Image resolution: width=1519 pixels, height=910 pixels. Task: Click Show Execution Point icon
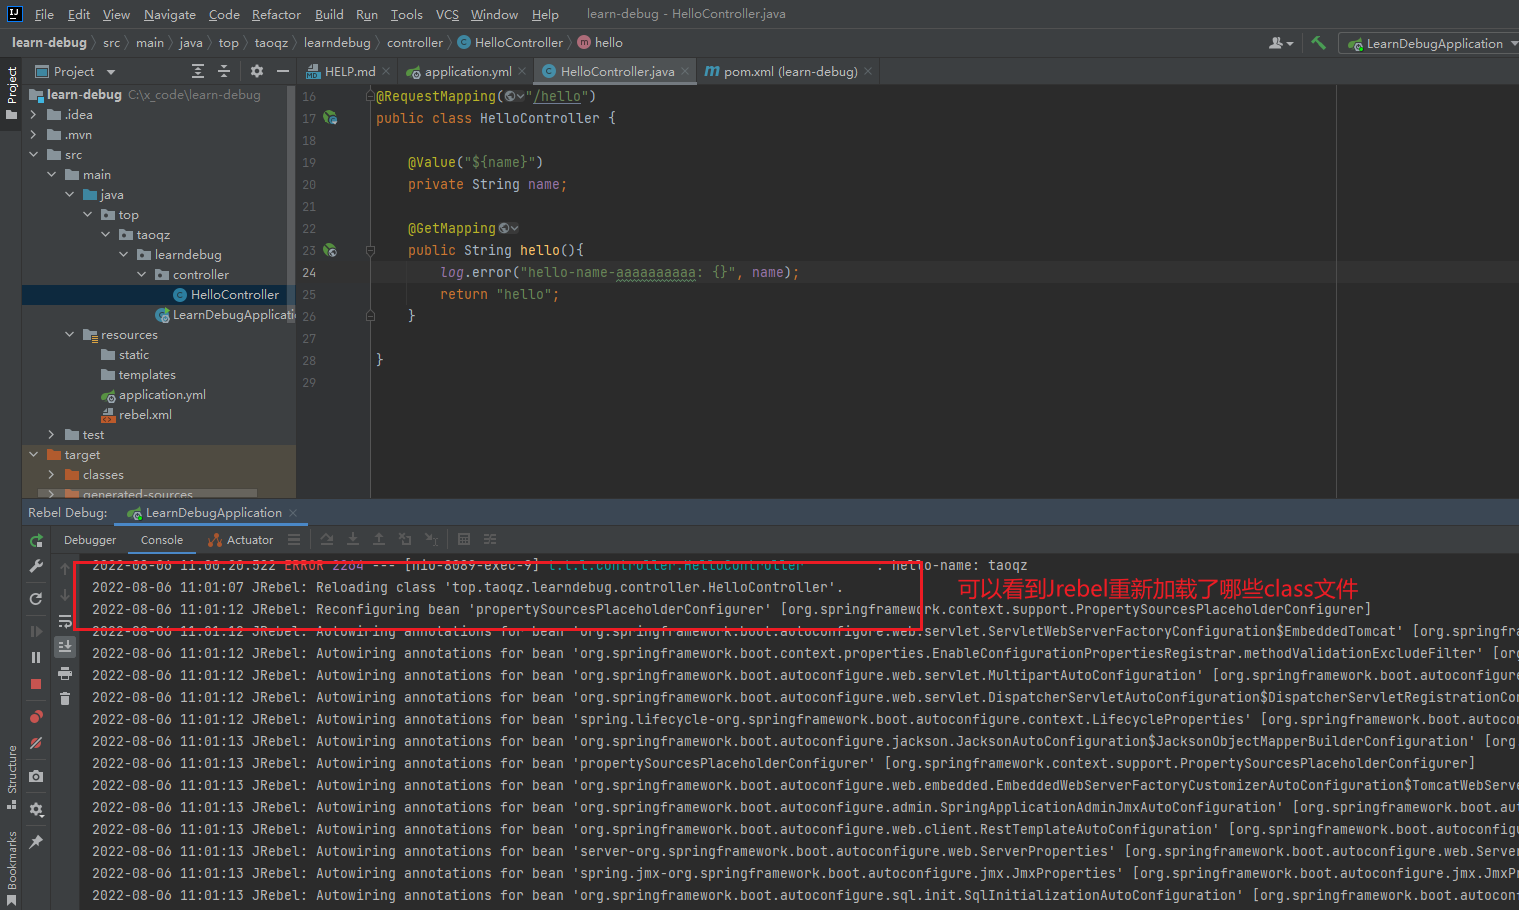point(327,540)
